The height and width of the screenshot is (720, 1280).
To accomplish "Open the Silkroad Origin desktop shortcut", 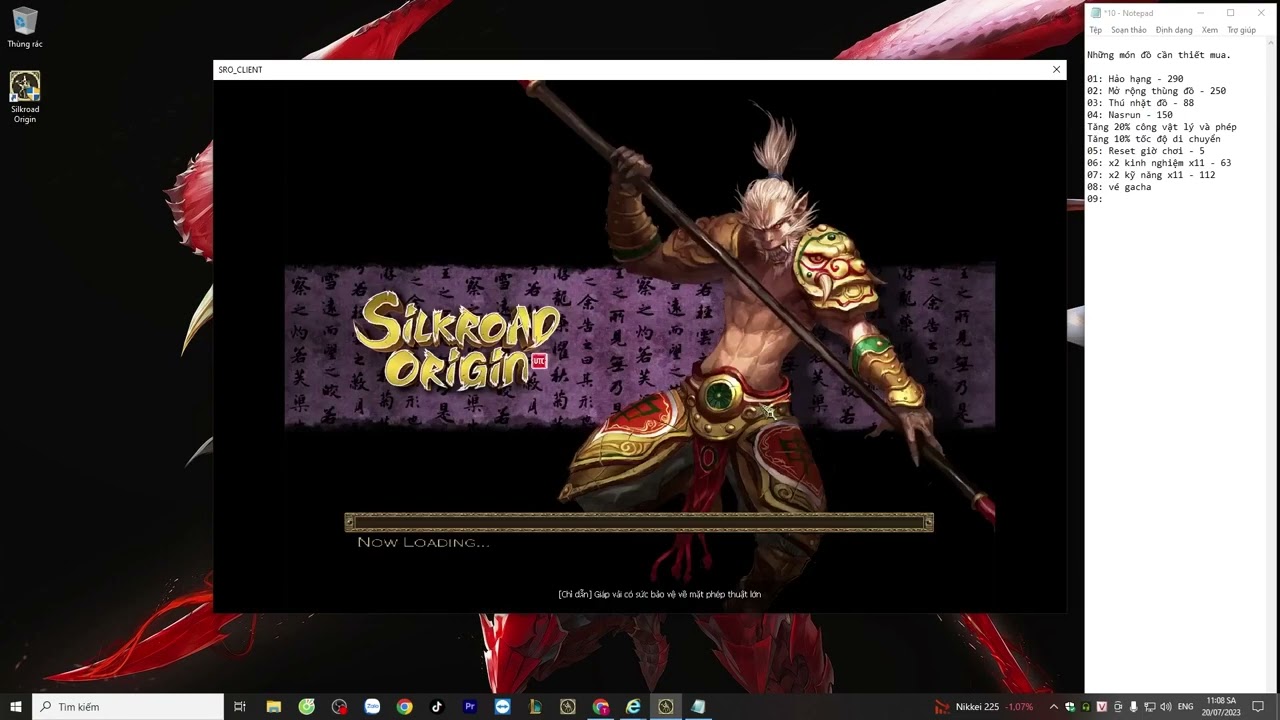I will coord(25,97).
